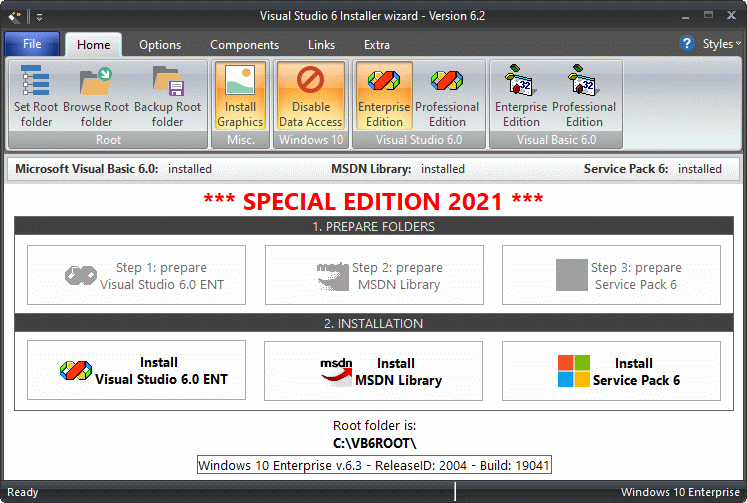
Task: Click the Root group label in ribbon
Action: click(x=108, y=140)
